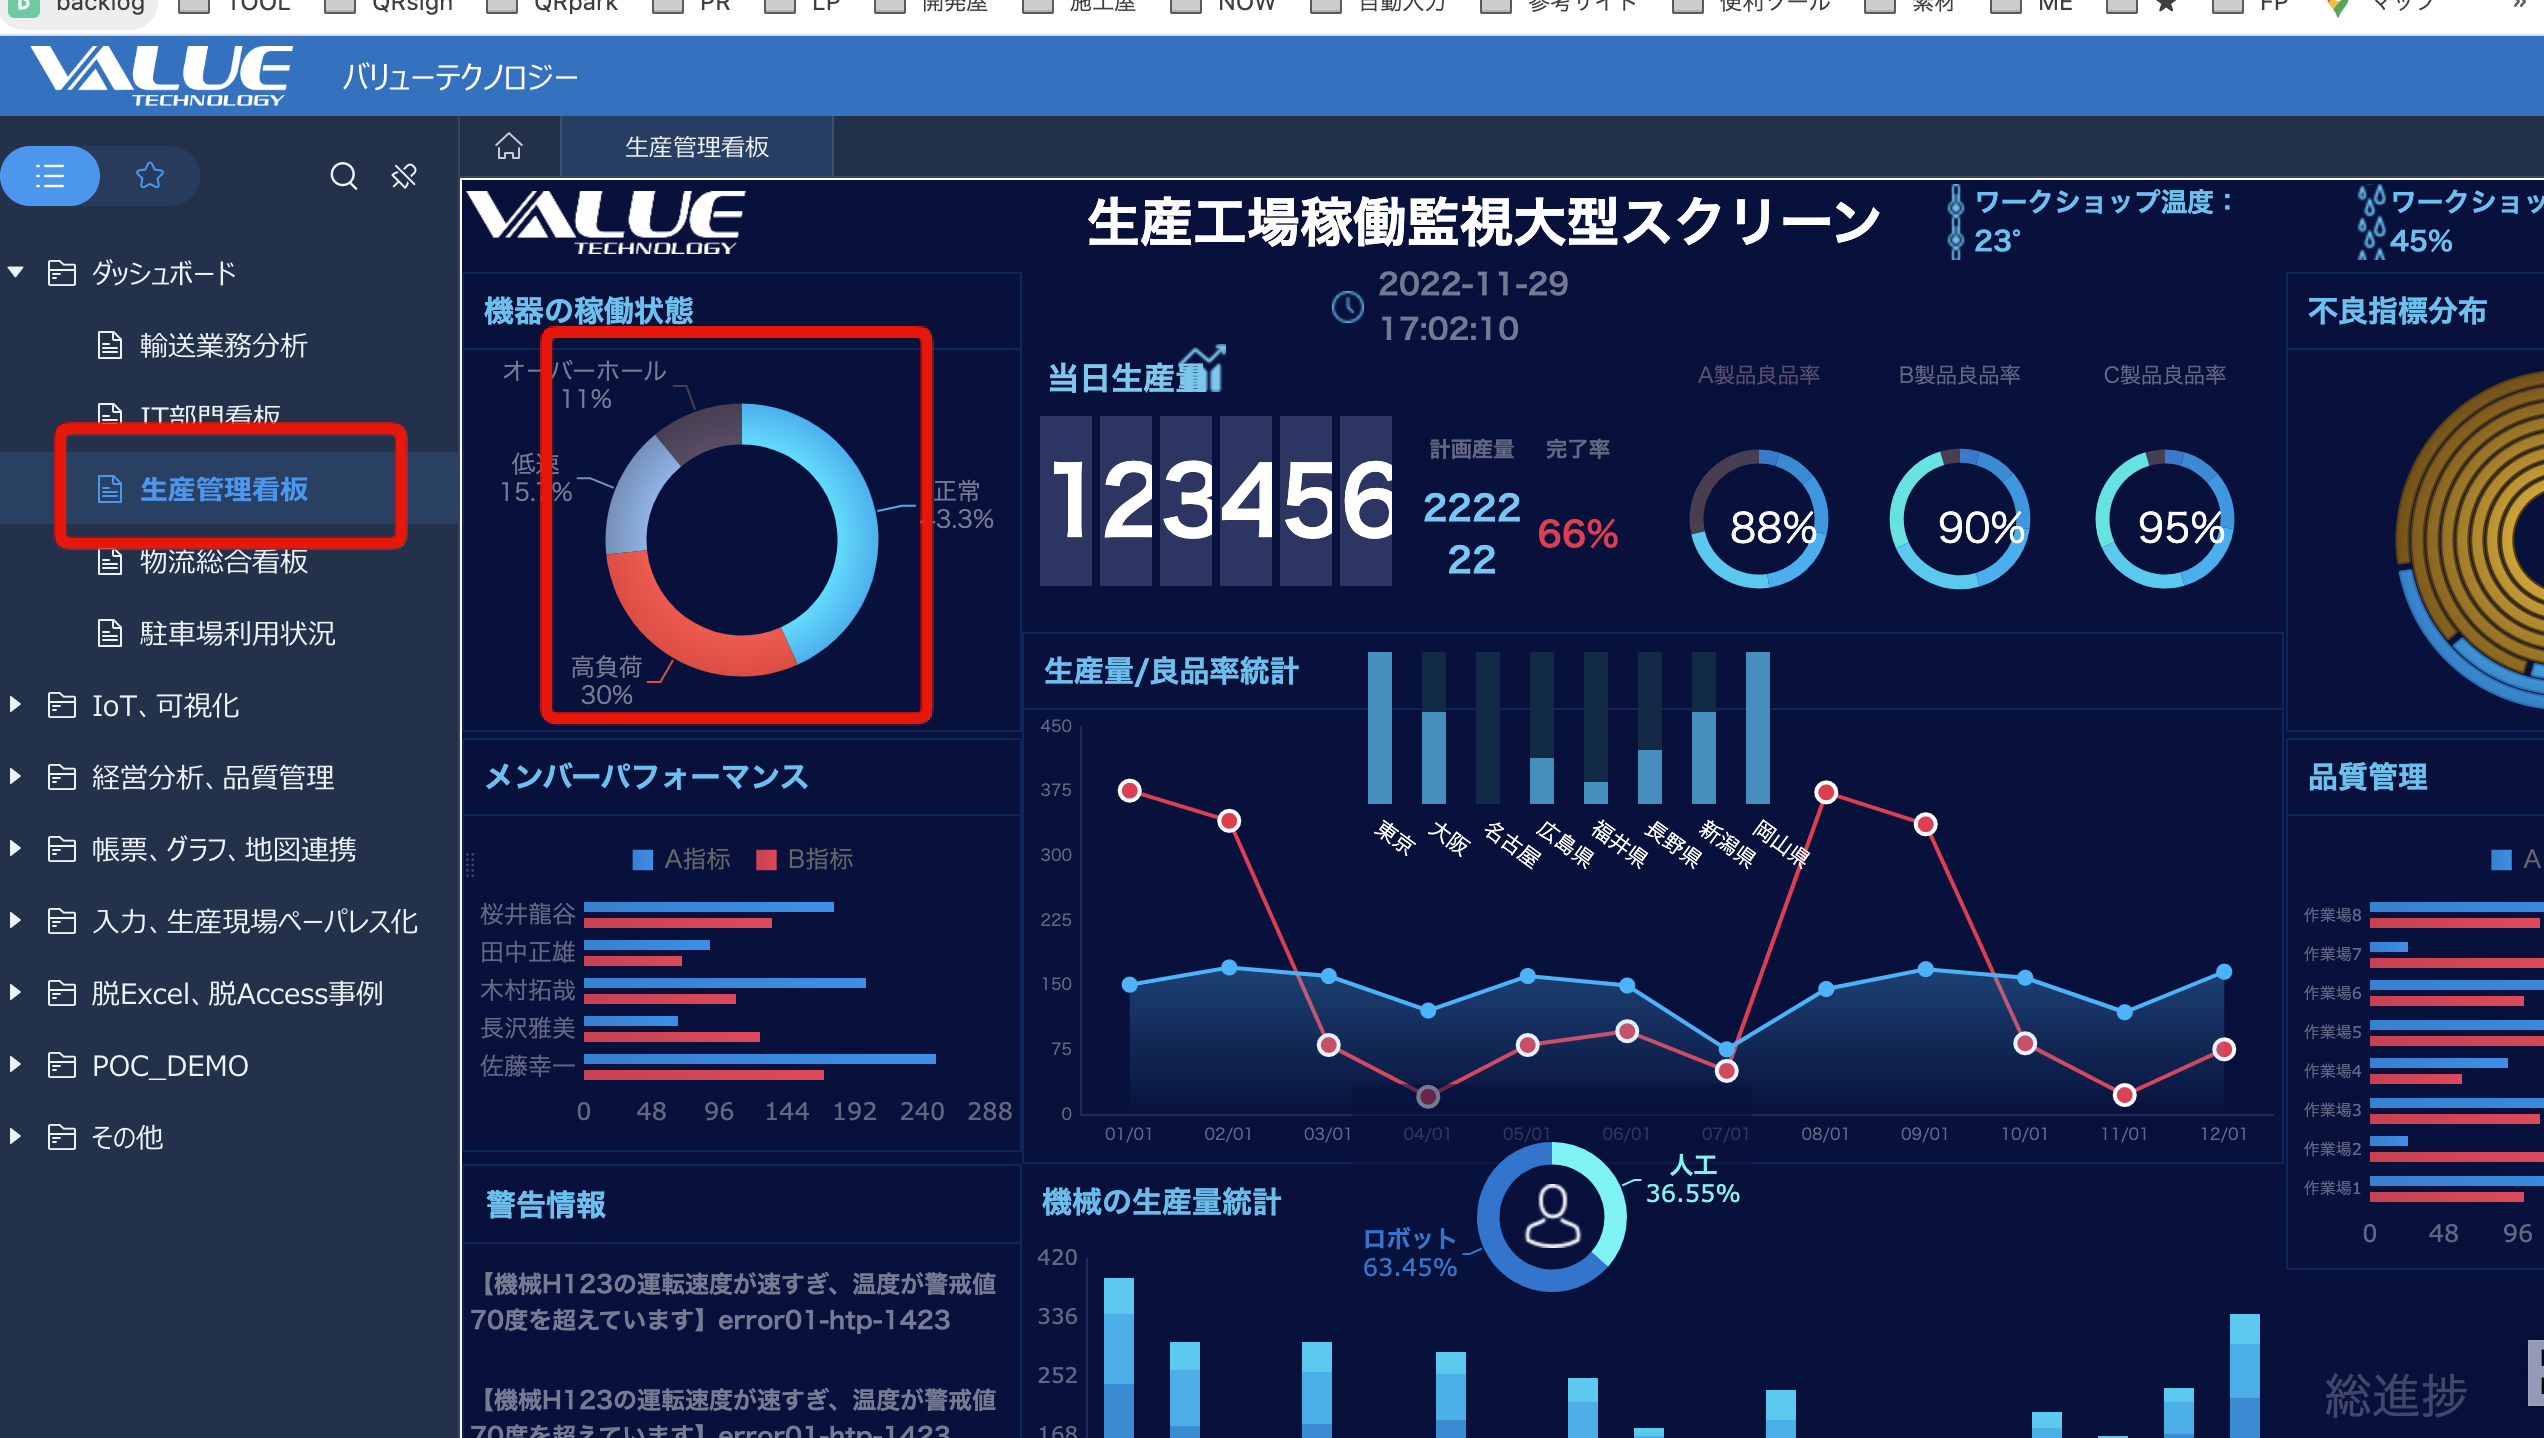Open 輸送業務分析 report
This screenshot has width=2544, height=1438.
click(x=223, y=346)
